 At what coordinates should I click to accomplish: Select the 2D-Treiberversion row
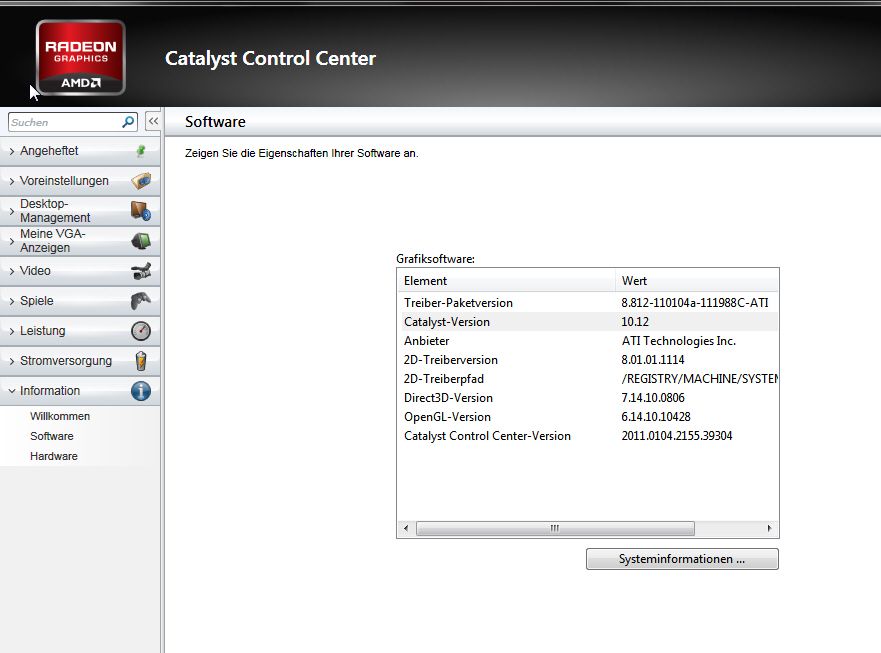pos(588,360)
